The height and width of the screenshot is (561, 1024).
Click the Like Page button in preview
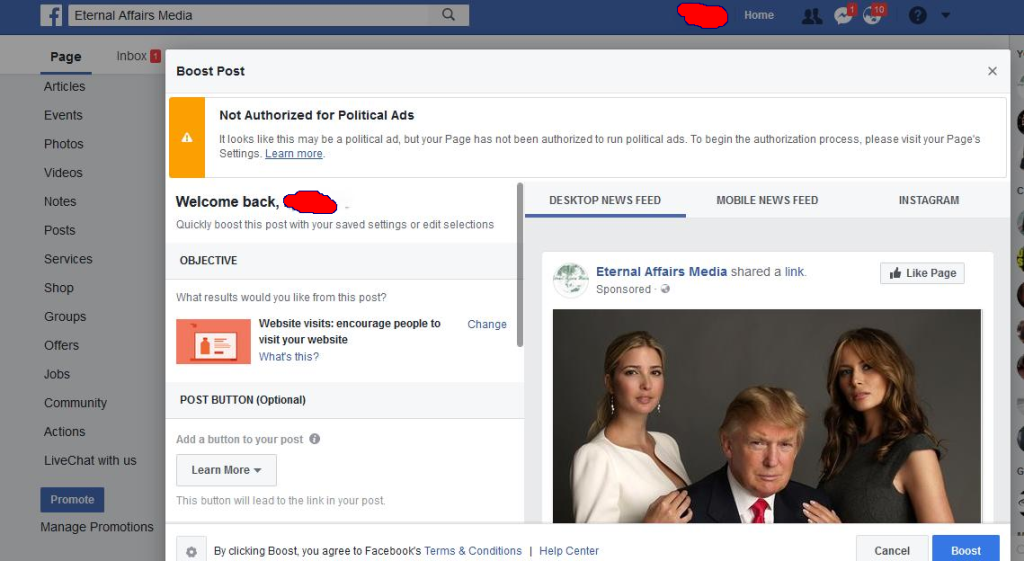click(x=922, y=273)
